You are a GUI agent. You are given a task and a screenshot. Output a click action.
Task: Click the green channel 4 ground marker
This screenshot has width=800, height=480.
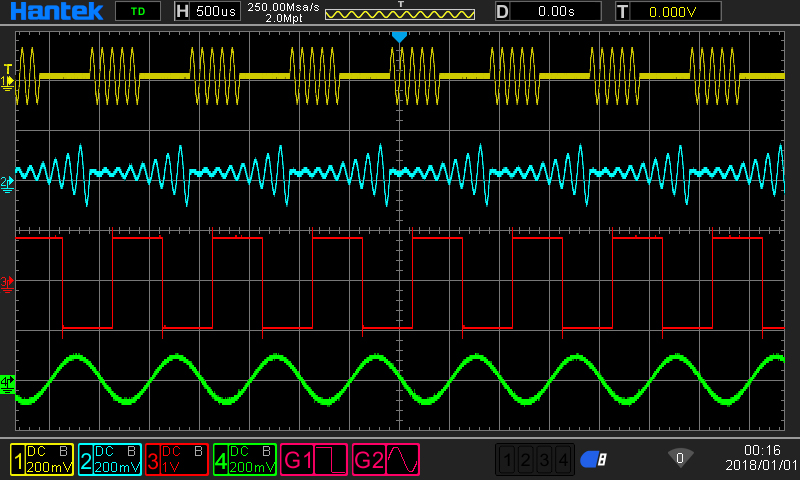[8, 382]
